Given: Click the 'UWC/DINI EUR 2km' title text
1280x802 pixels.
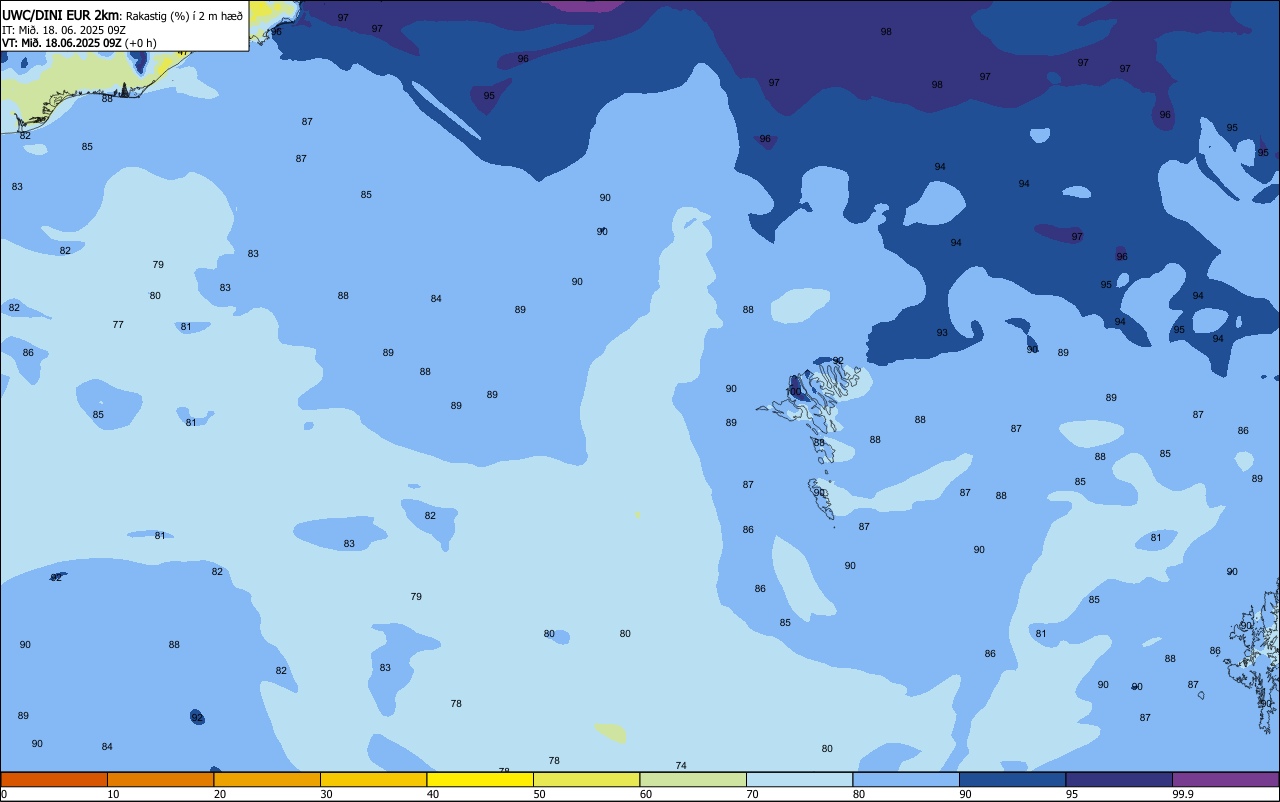Looking at the screenshot, I should pos(61,15).
